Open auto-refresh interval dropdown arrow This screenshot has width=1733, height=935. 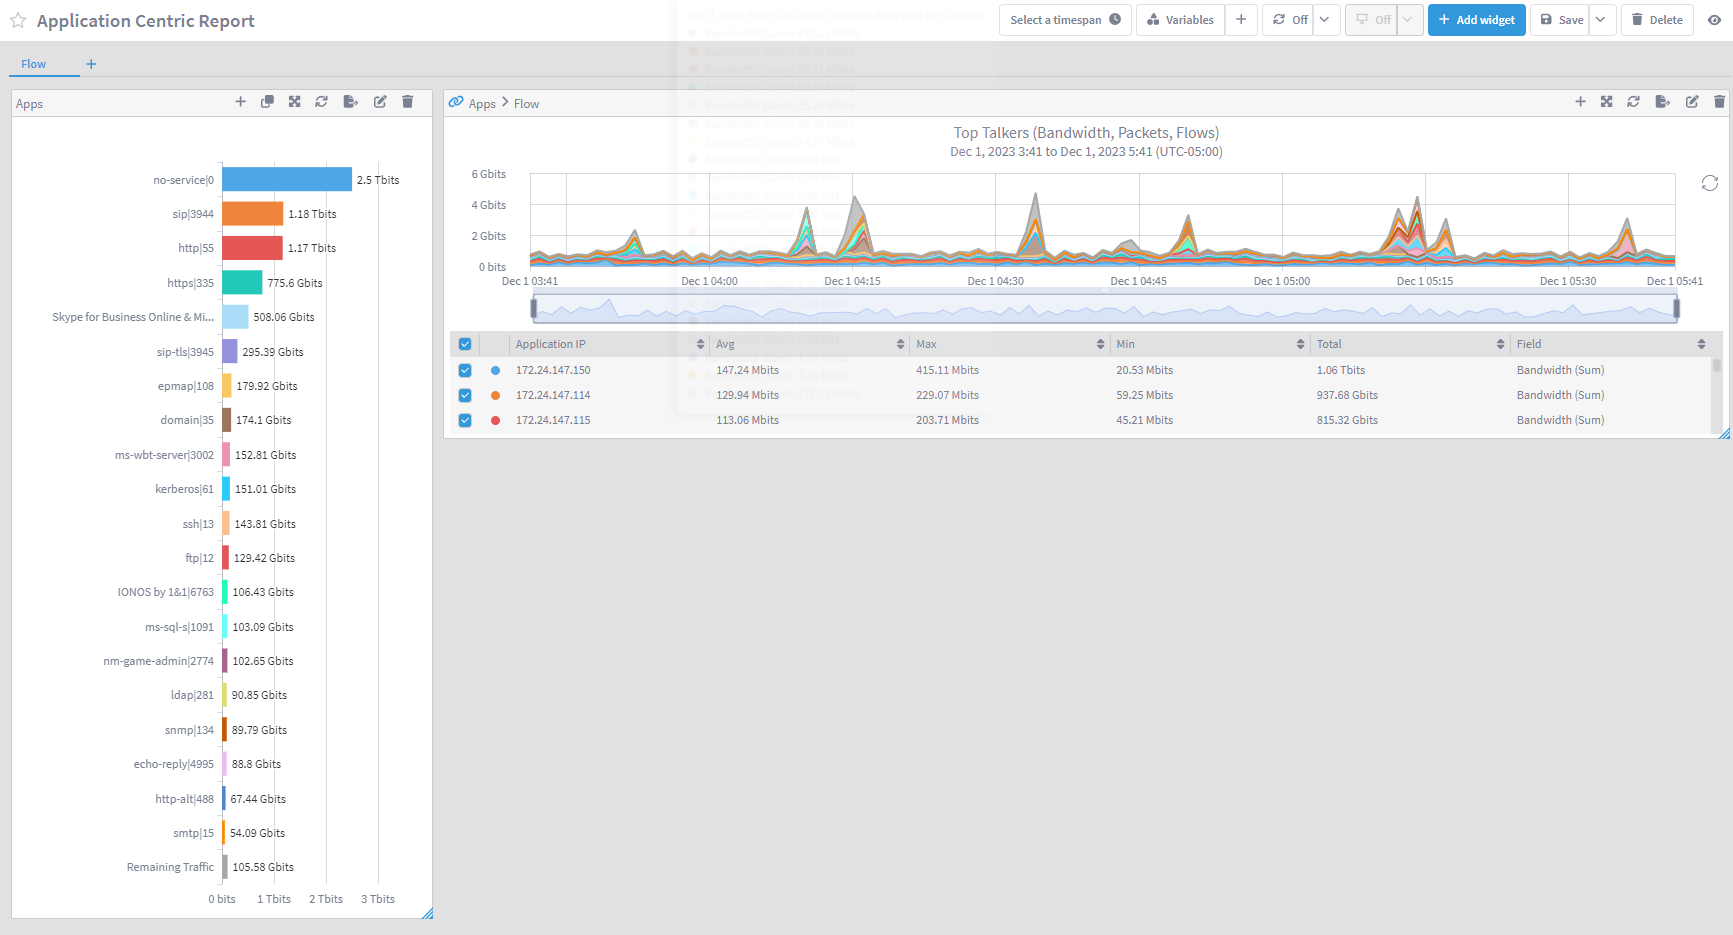click(1325, 20)
